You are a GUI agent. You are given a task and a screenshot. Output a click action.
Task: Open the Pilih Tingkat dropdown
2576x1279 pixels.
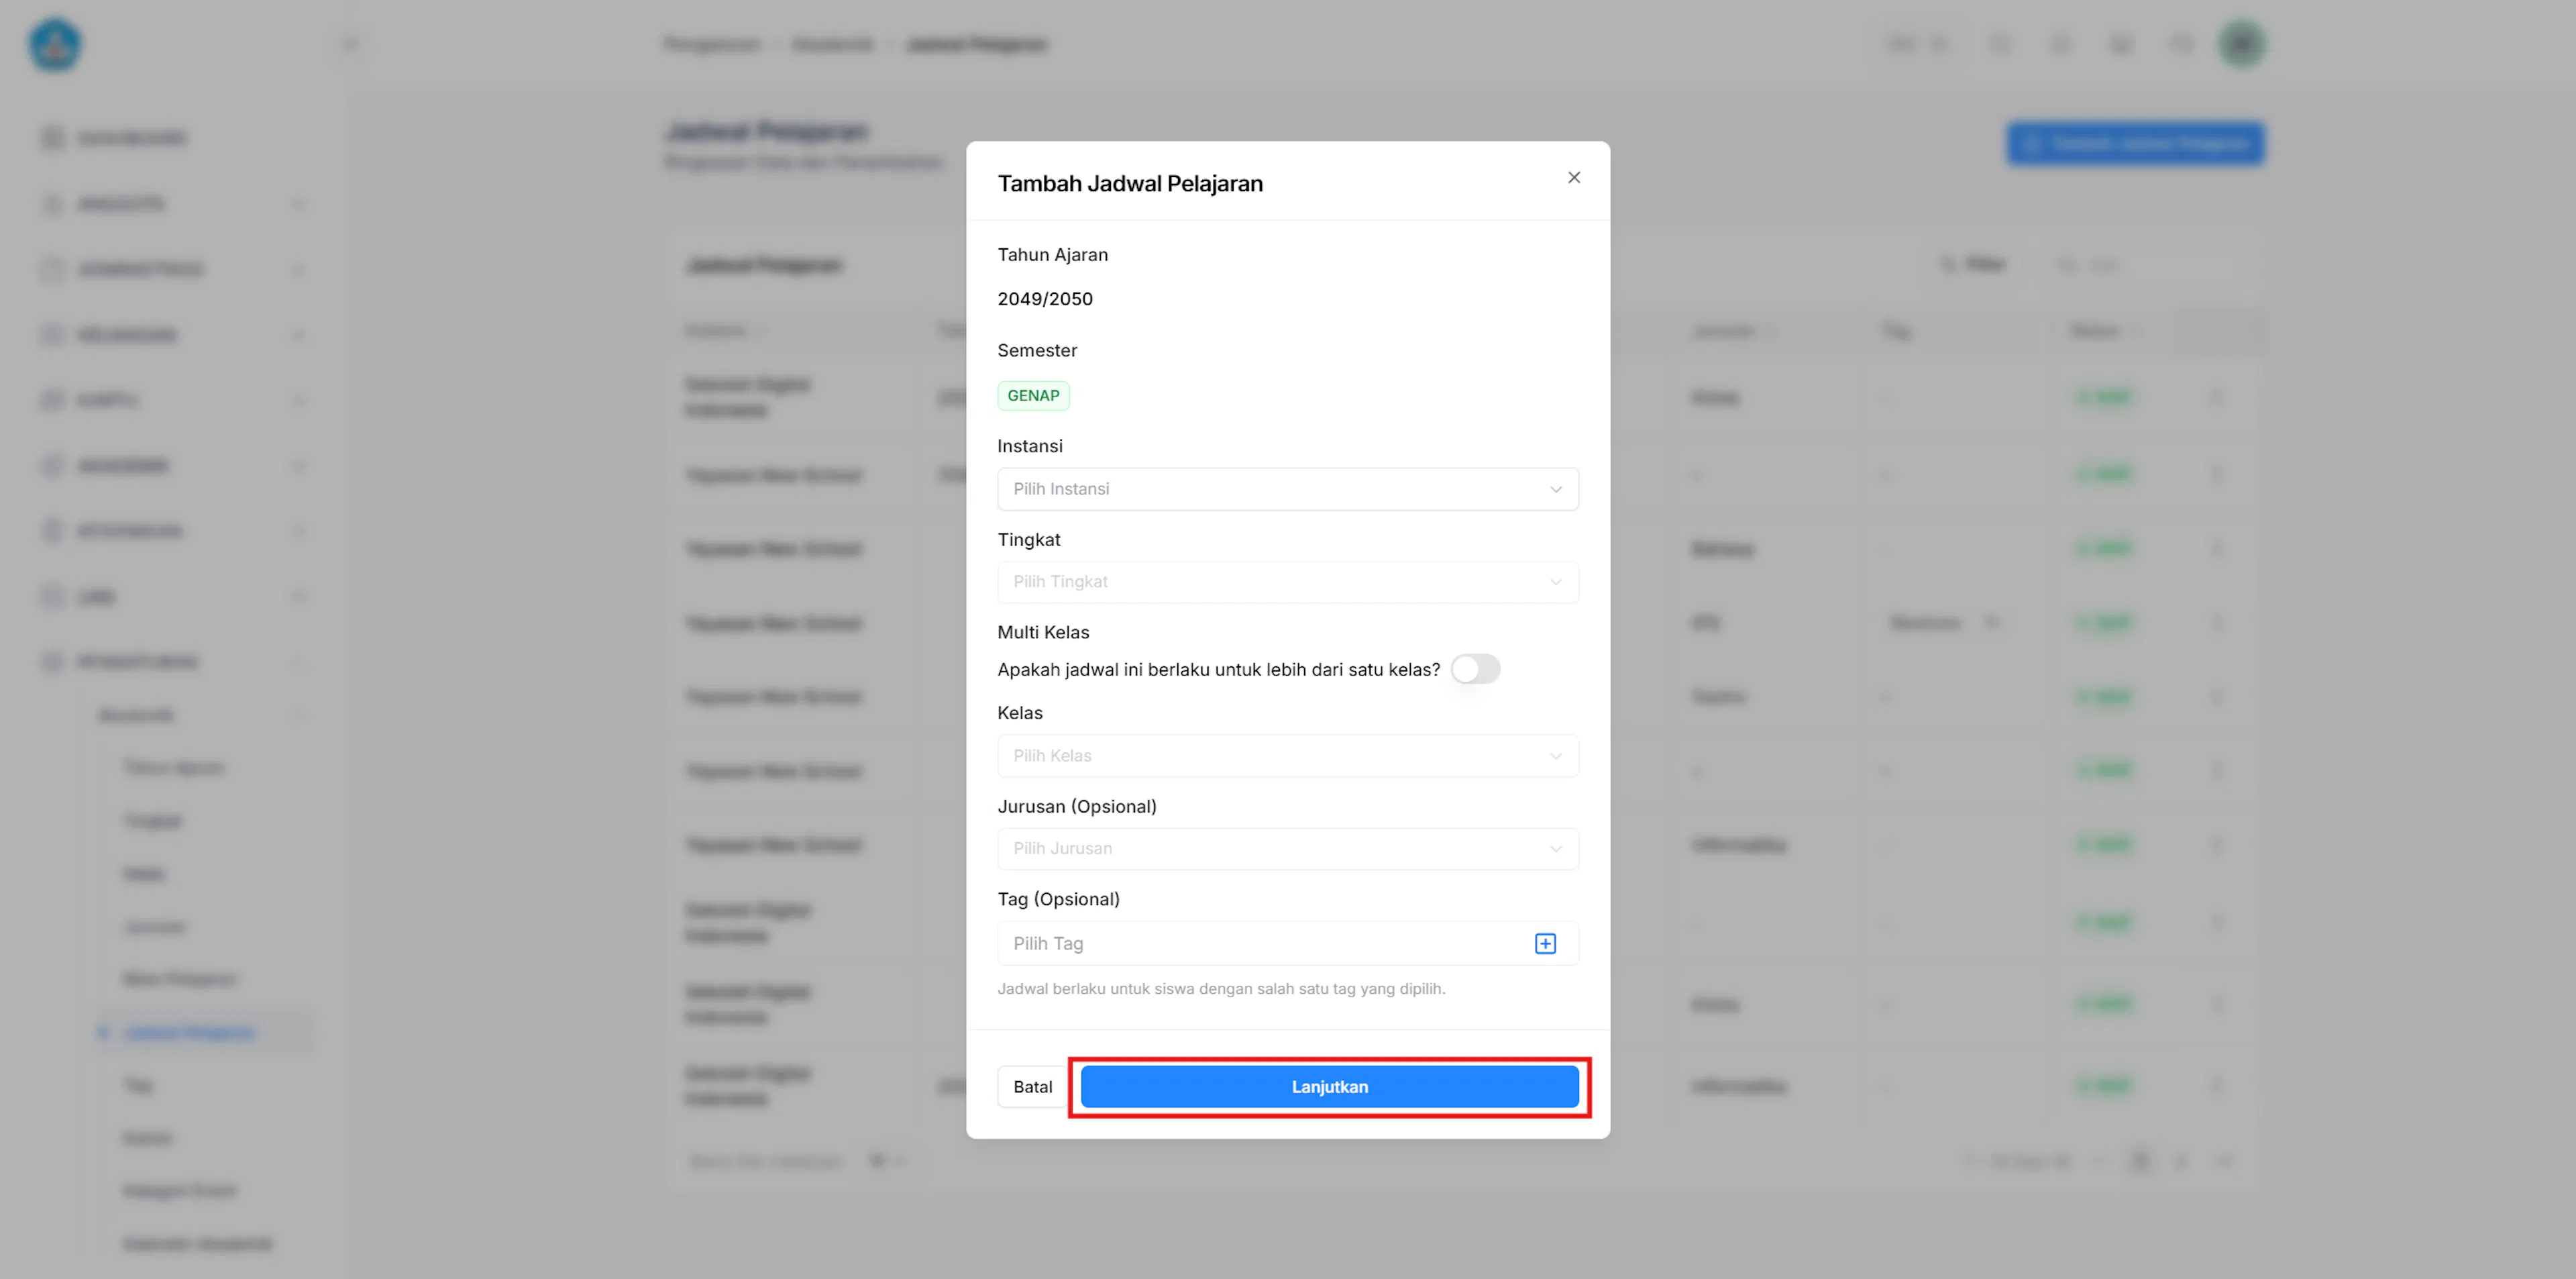click(x=1287, y=582)
